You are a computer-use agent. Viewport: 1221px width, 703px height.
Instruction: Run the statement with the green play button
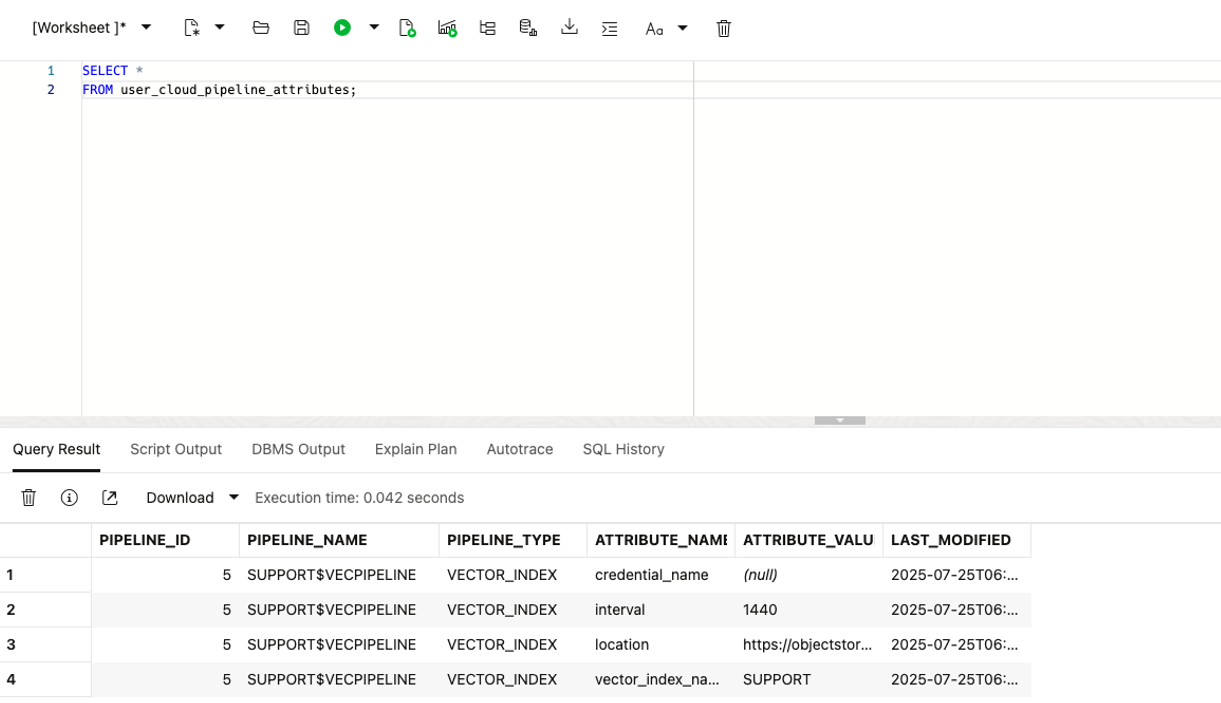pos(342,28)
